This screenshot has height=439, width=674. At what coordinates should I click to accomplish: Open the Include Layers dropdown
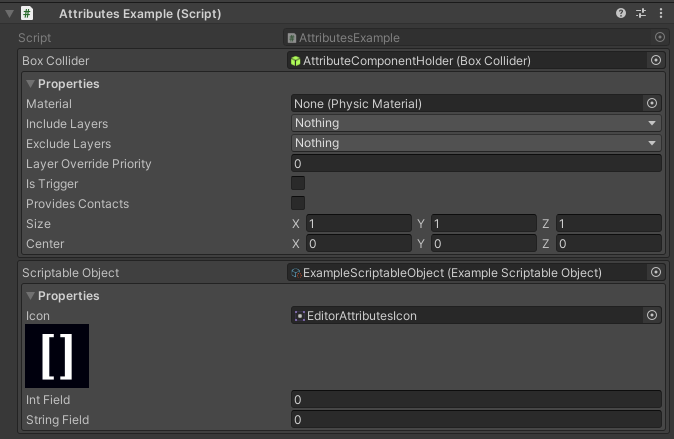coord(476,123)
